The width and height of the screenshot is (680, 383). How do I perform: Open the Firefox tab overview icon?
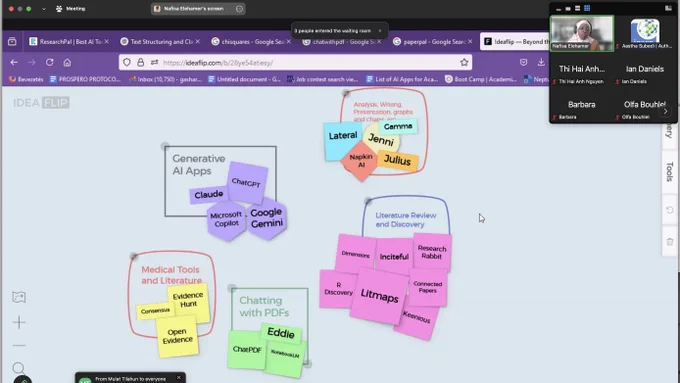[x=12, y=41]
